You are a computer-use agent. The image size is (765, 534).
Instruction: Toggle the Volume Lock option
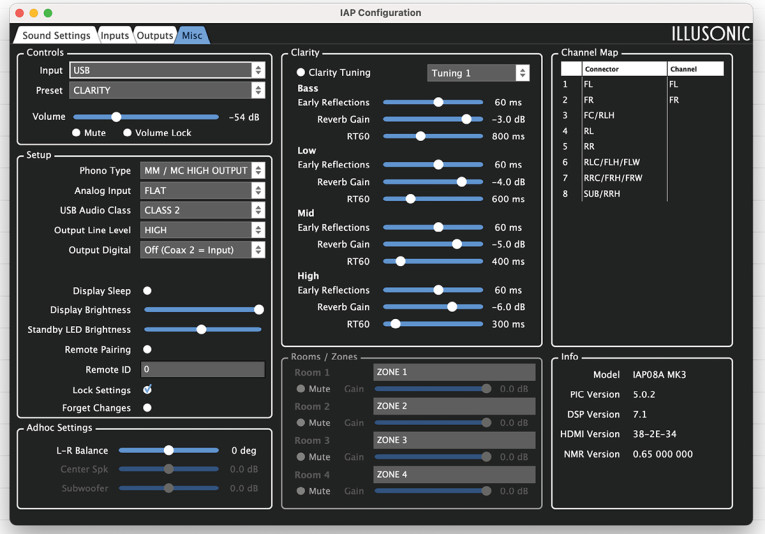(x=127, y=133)
